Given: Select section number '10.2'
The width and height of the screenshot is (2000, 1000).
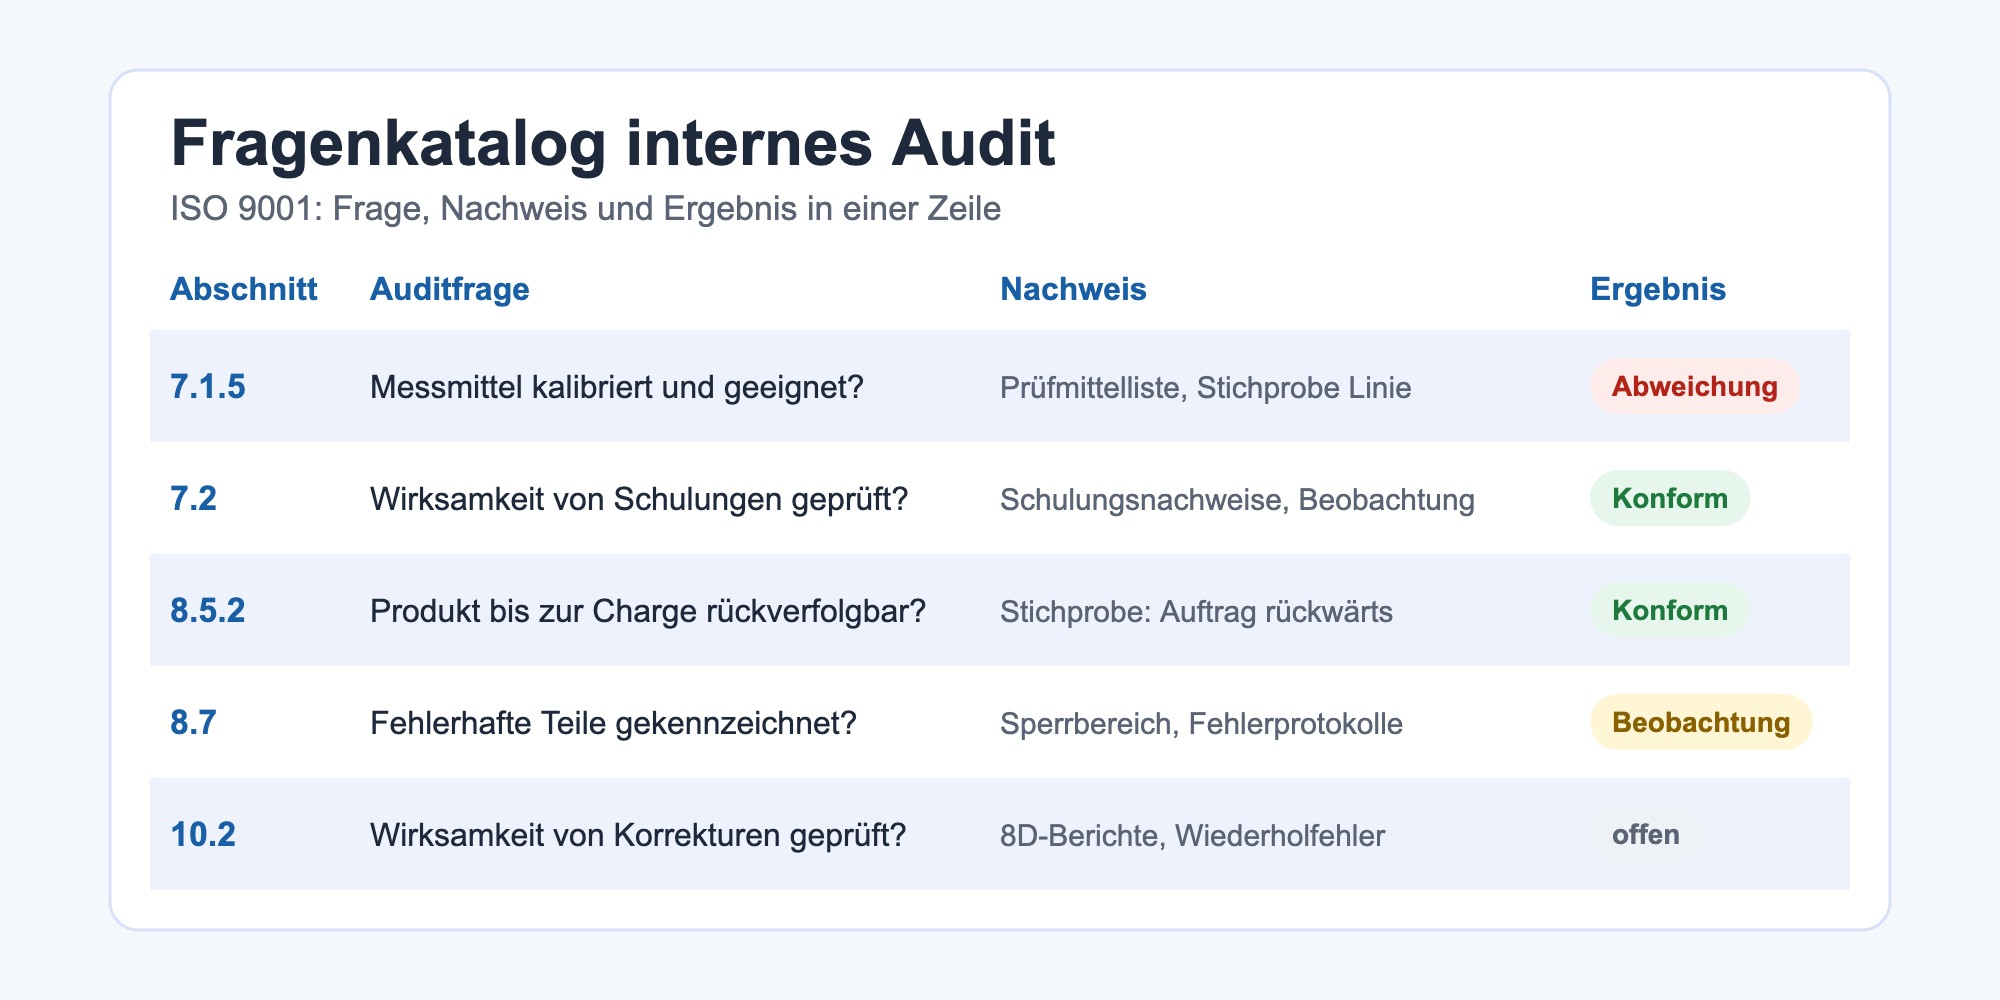Looking at the screenshot, I should tap(203, 834).
